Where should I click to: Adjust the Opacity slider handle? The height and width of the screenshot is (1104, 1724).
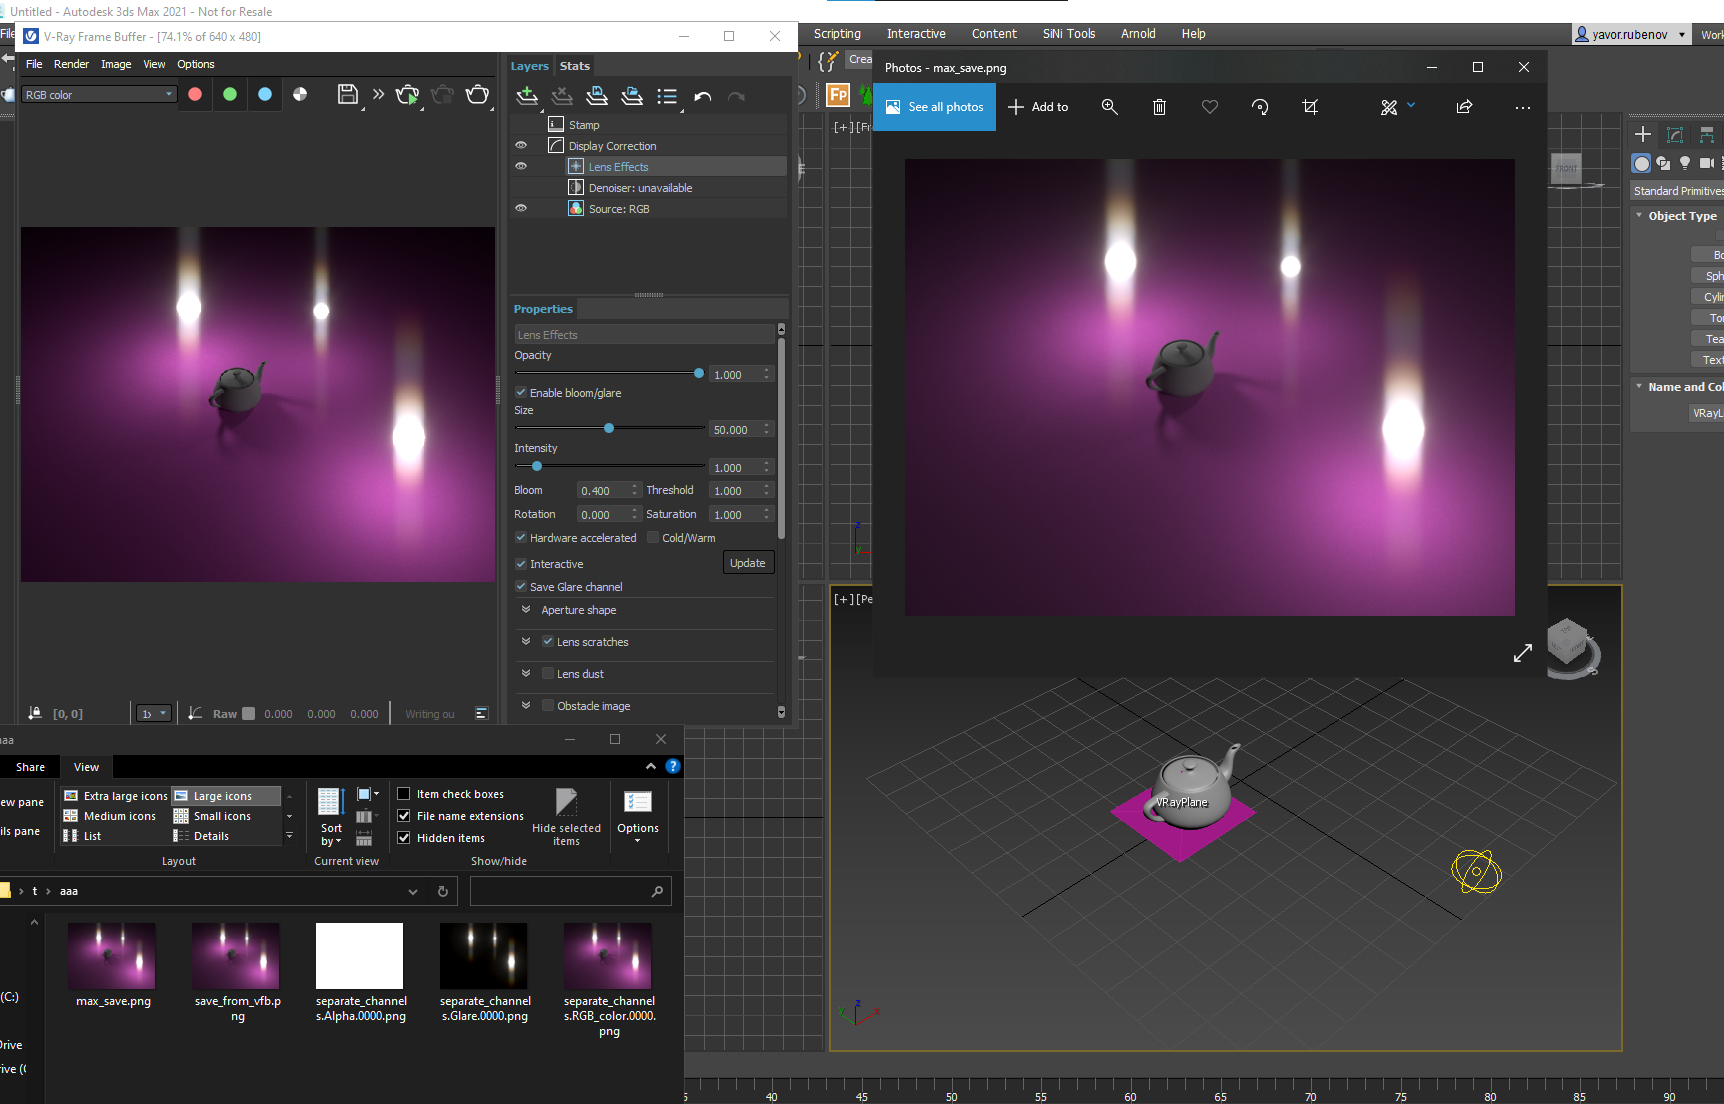point(699,373)
